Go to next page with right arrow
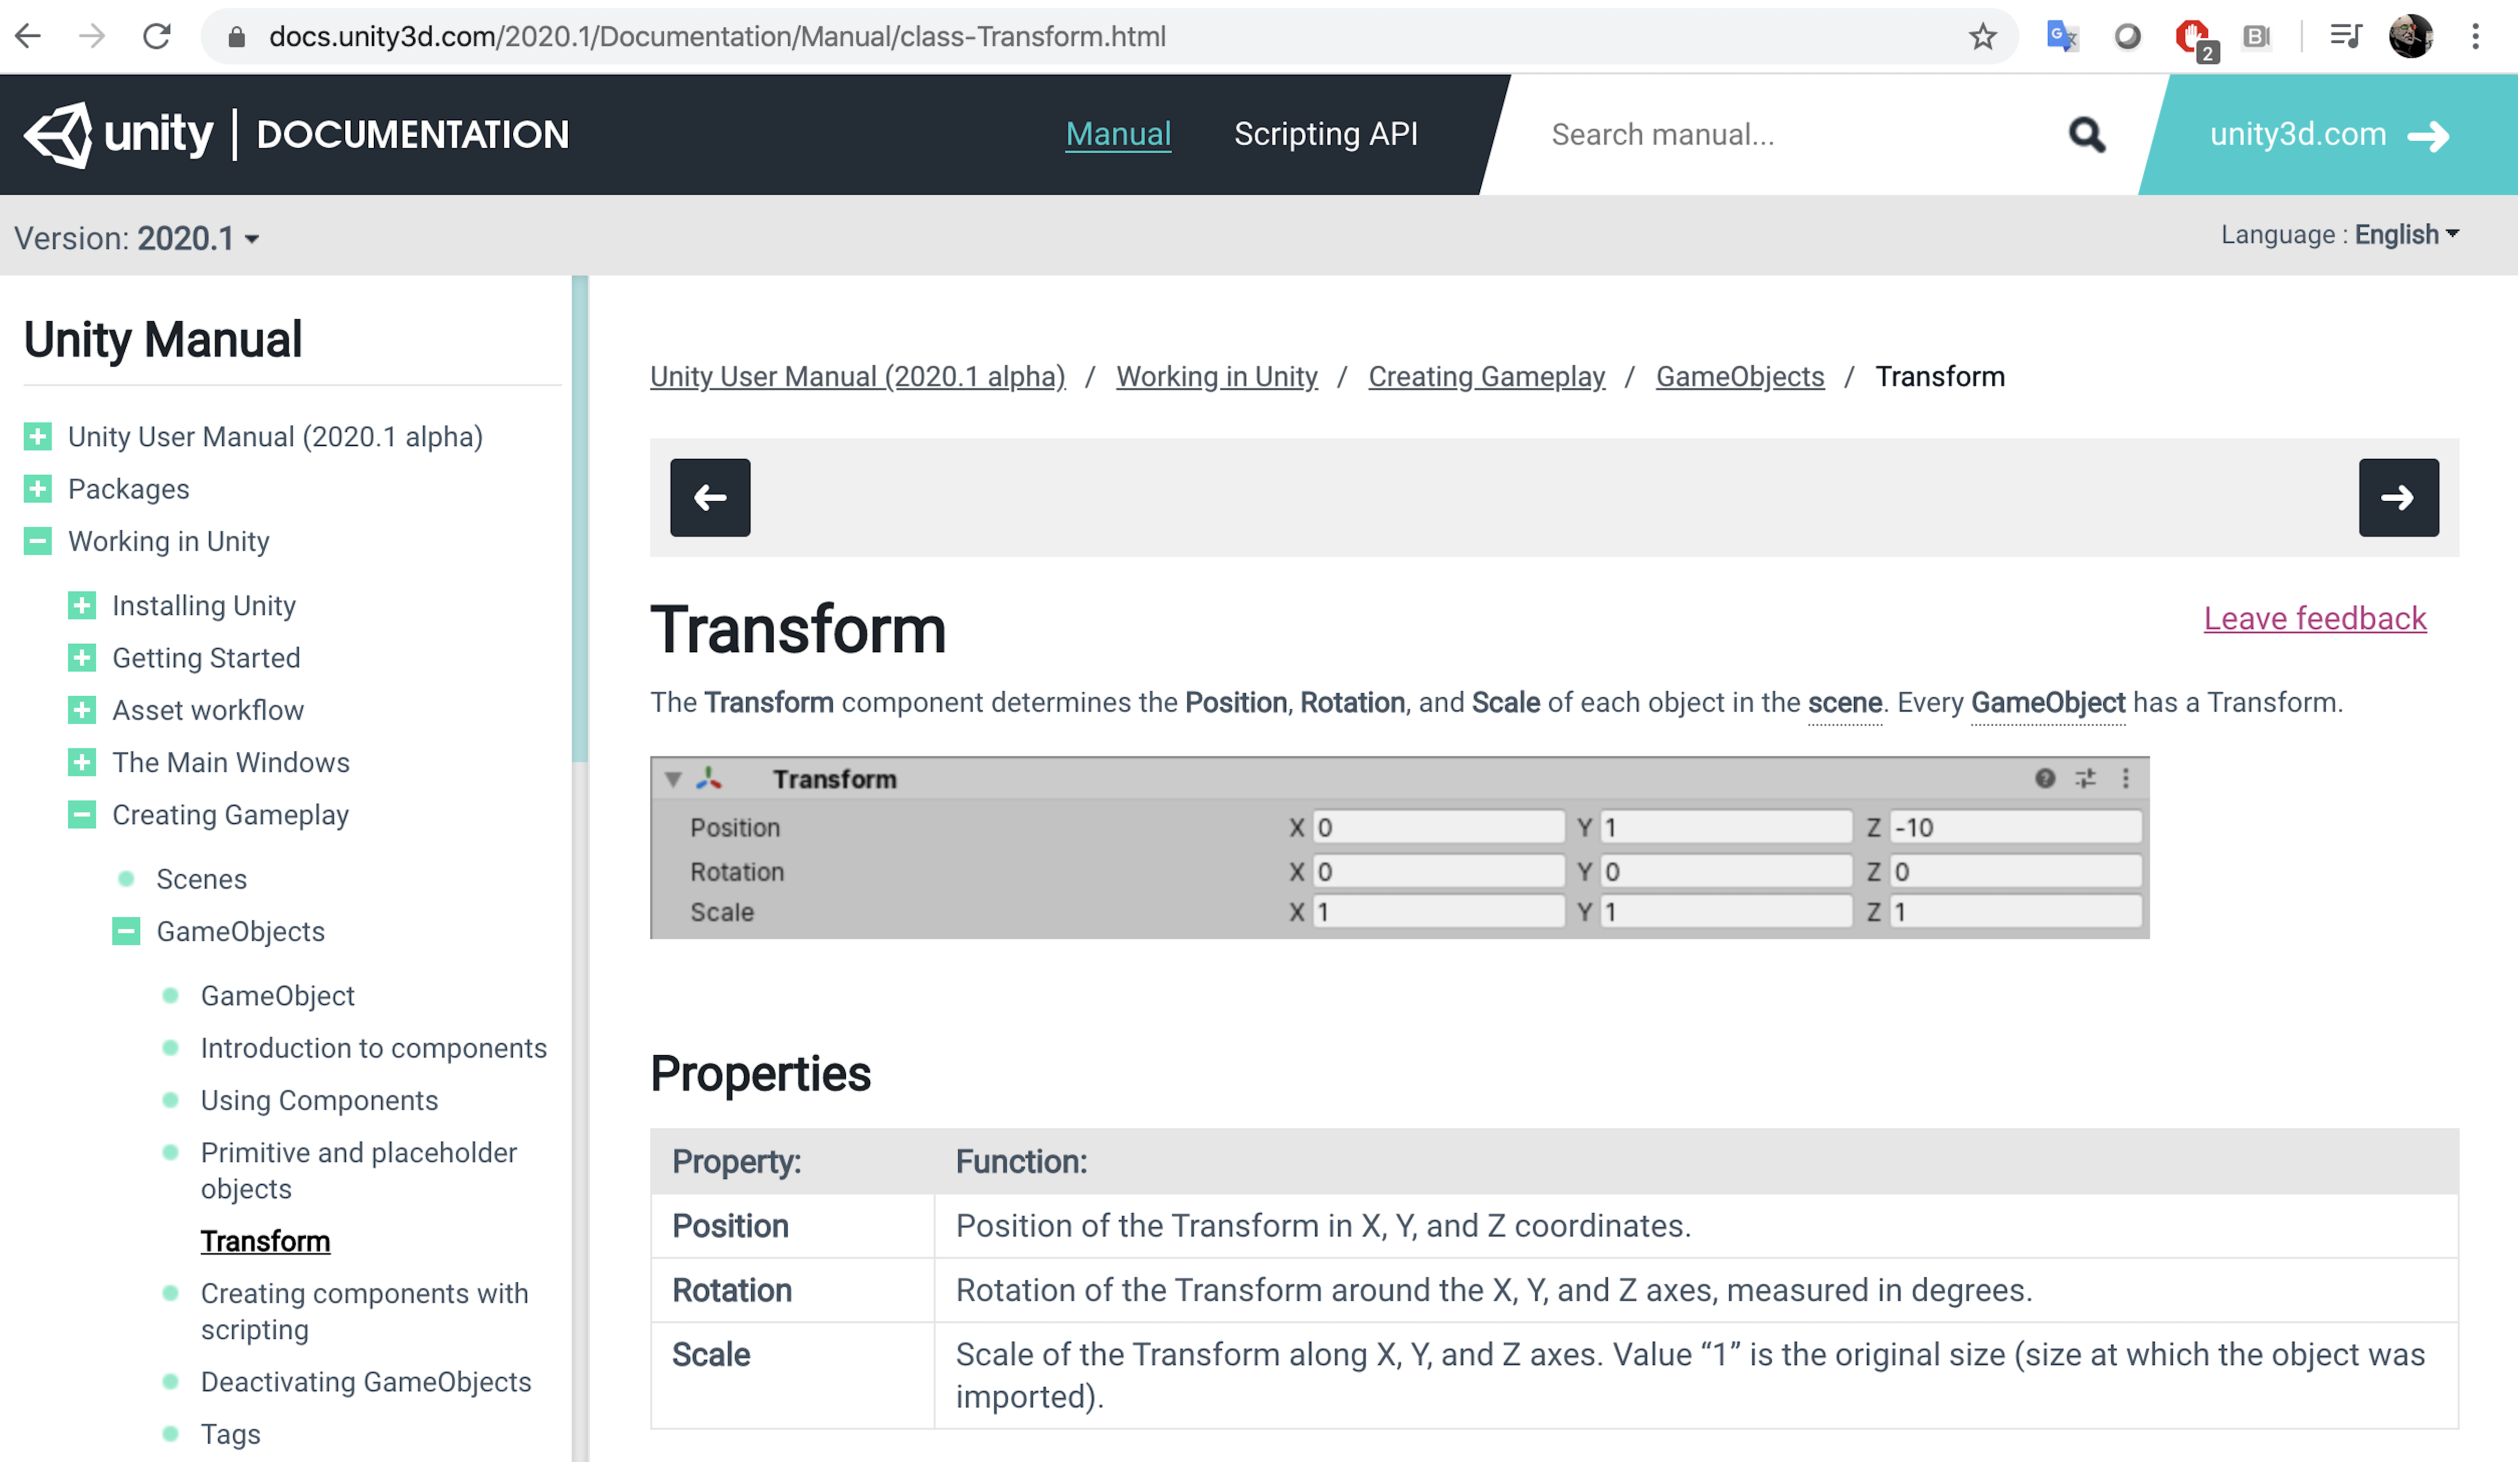The width and height of the screenshot is (2518, 1462). (x=2398, y=497)
